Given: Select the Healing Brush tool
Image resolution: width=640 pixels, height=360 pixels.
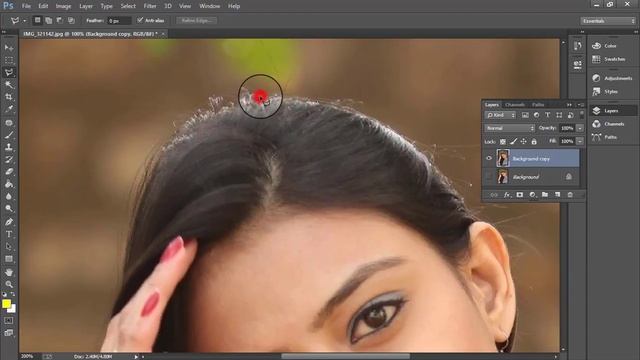Looking at the screenshot, I should coord(9,122).
